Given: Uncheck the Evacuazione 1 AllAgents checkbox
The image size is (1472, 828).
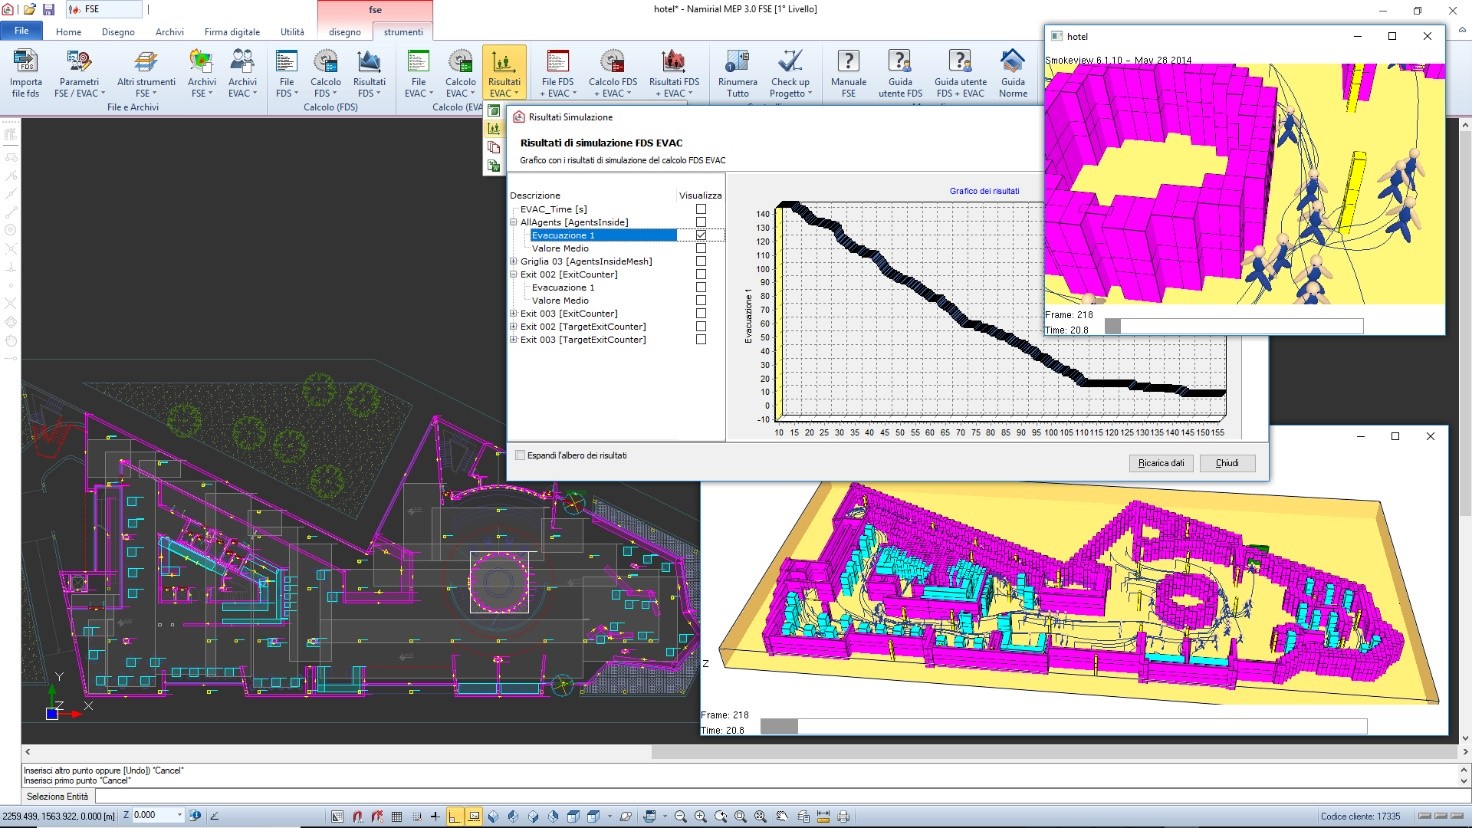Looking at the screenshot, I should tap(701, 236).
